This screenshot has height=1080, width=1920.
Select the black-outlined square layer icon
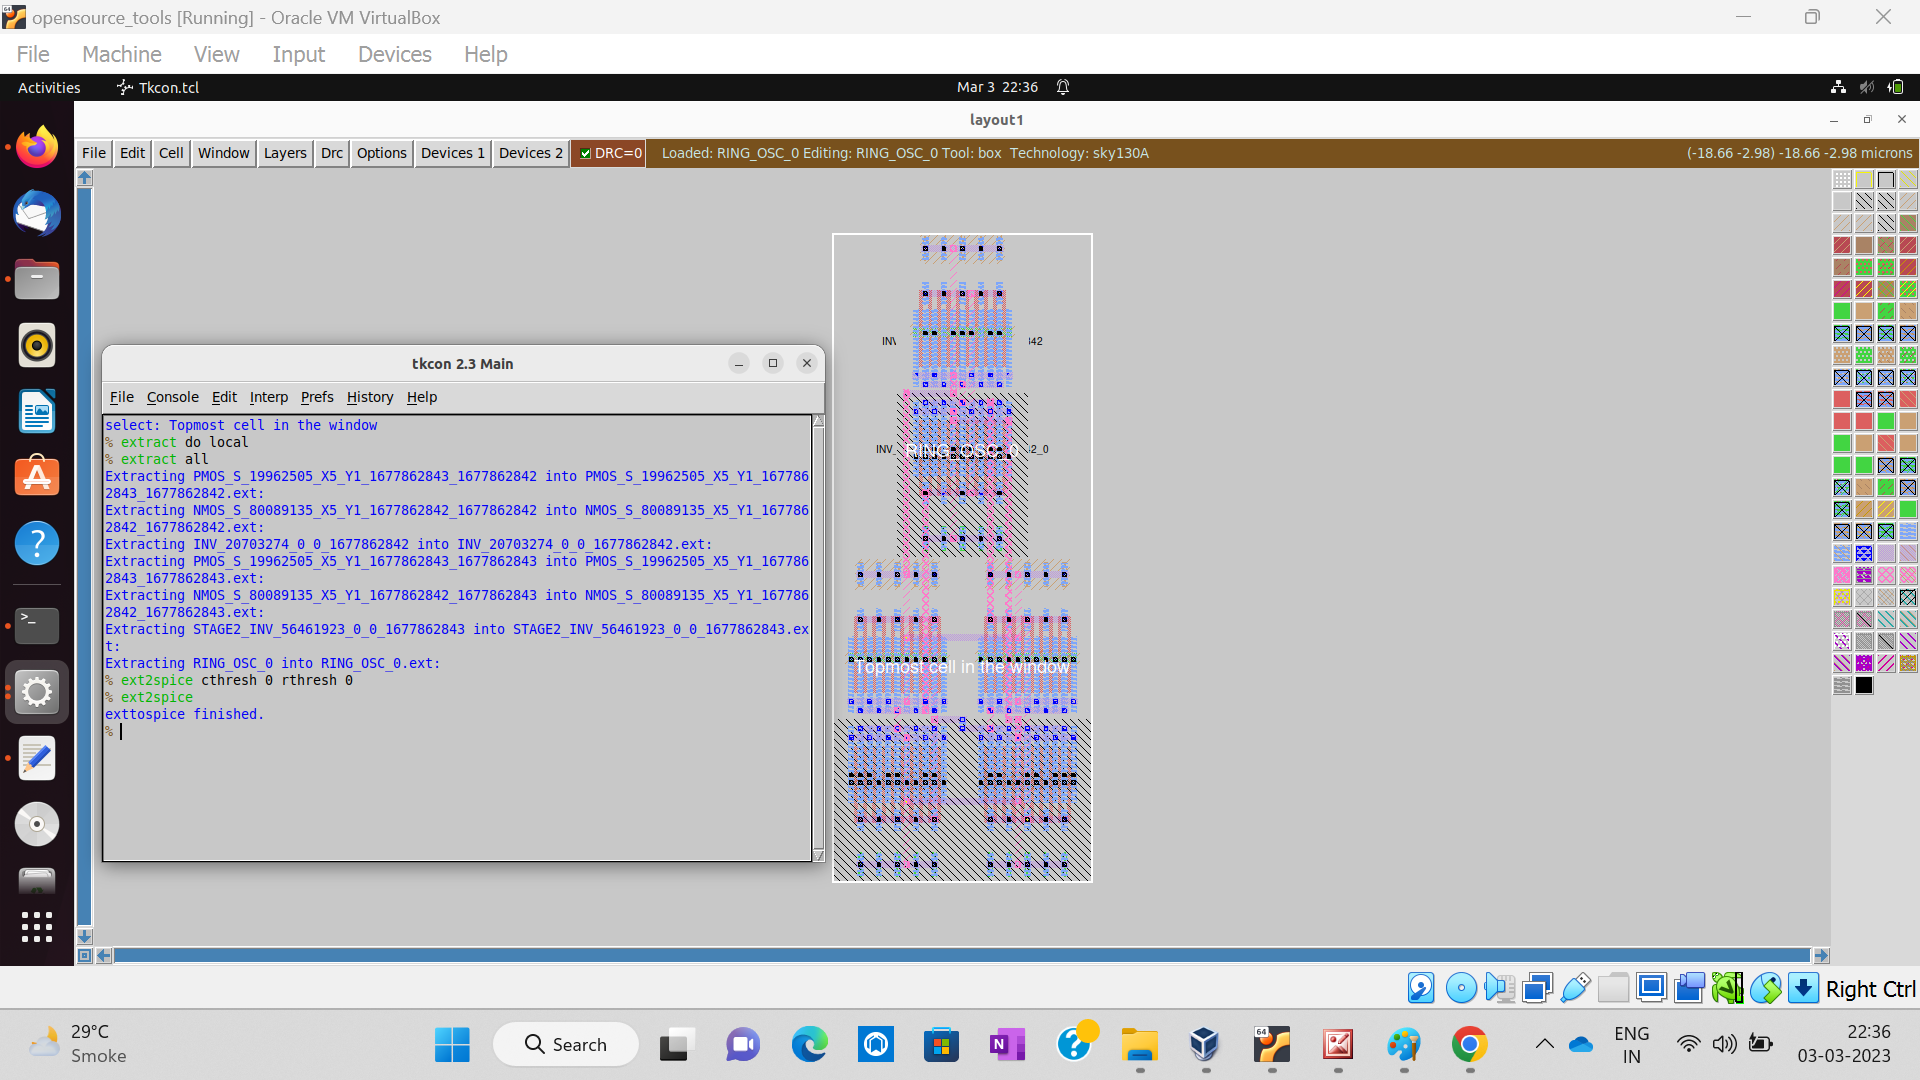[1886, 180]
